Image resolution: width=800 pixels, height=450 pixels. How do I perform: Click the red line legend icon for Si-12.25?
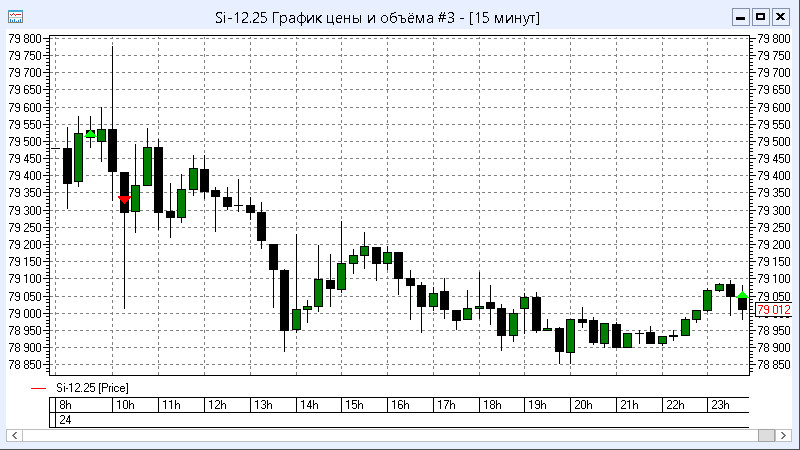point(38,387)
